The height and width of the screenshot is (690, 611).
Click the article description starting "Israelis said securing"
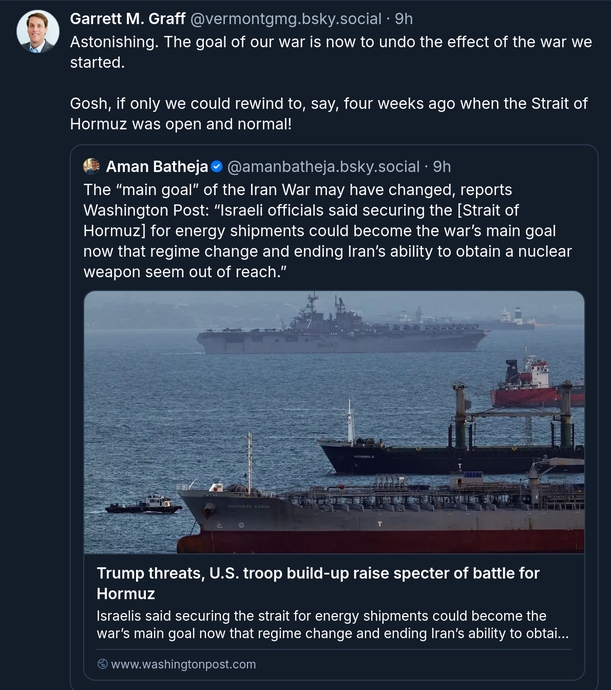(x=331, y=624)
